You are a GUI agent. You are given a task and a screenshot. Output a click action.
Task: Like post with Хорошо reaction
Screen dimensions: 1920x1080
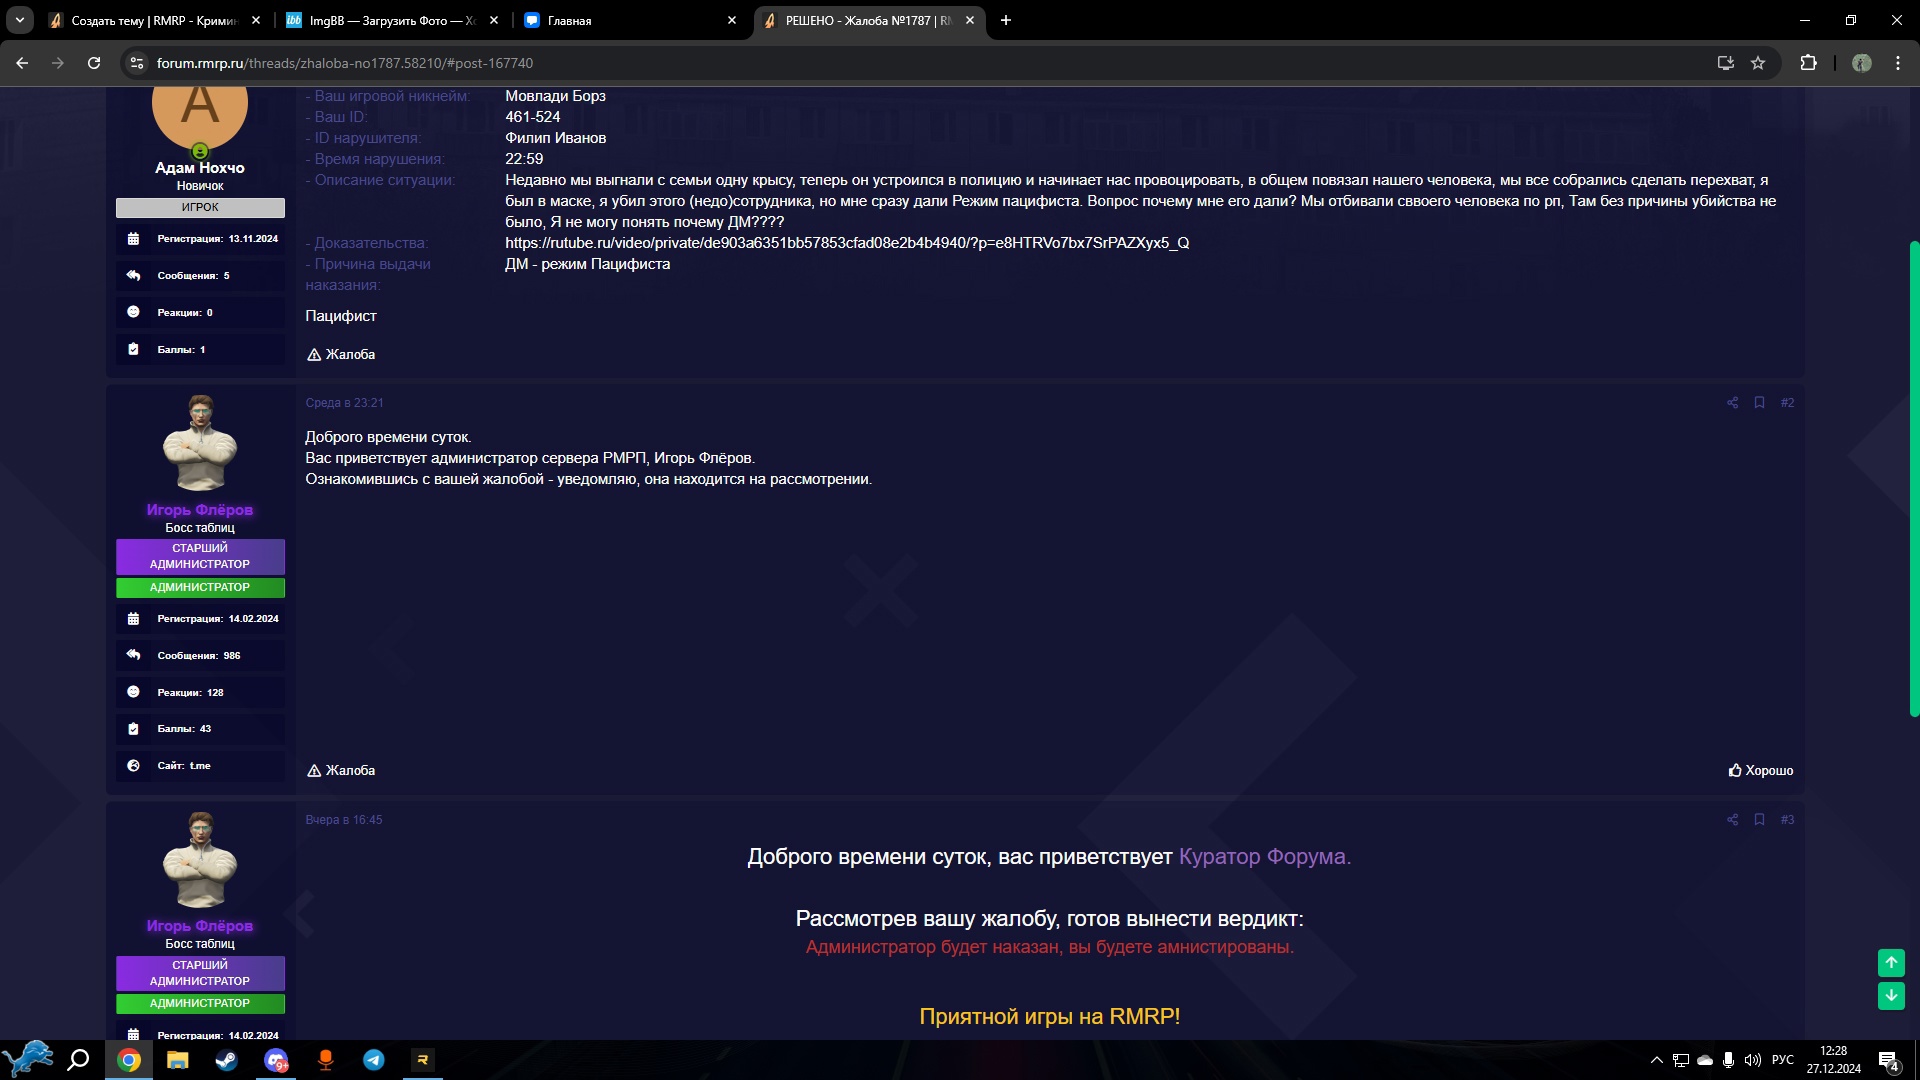coord(1761,771)
